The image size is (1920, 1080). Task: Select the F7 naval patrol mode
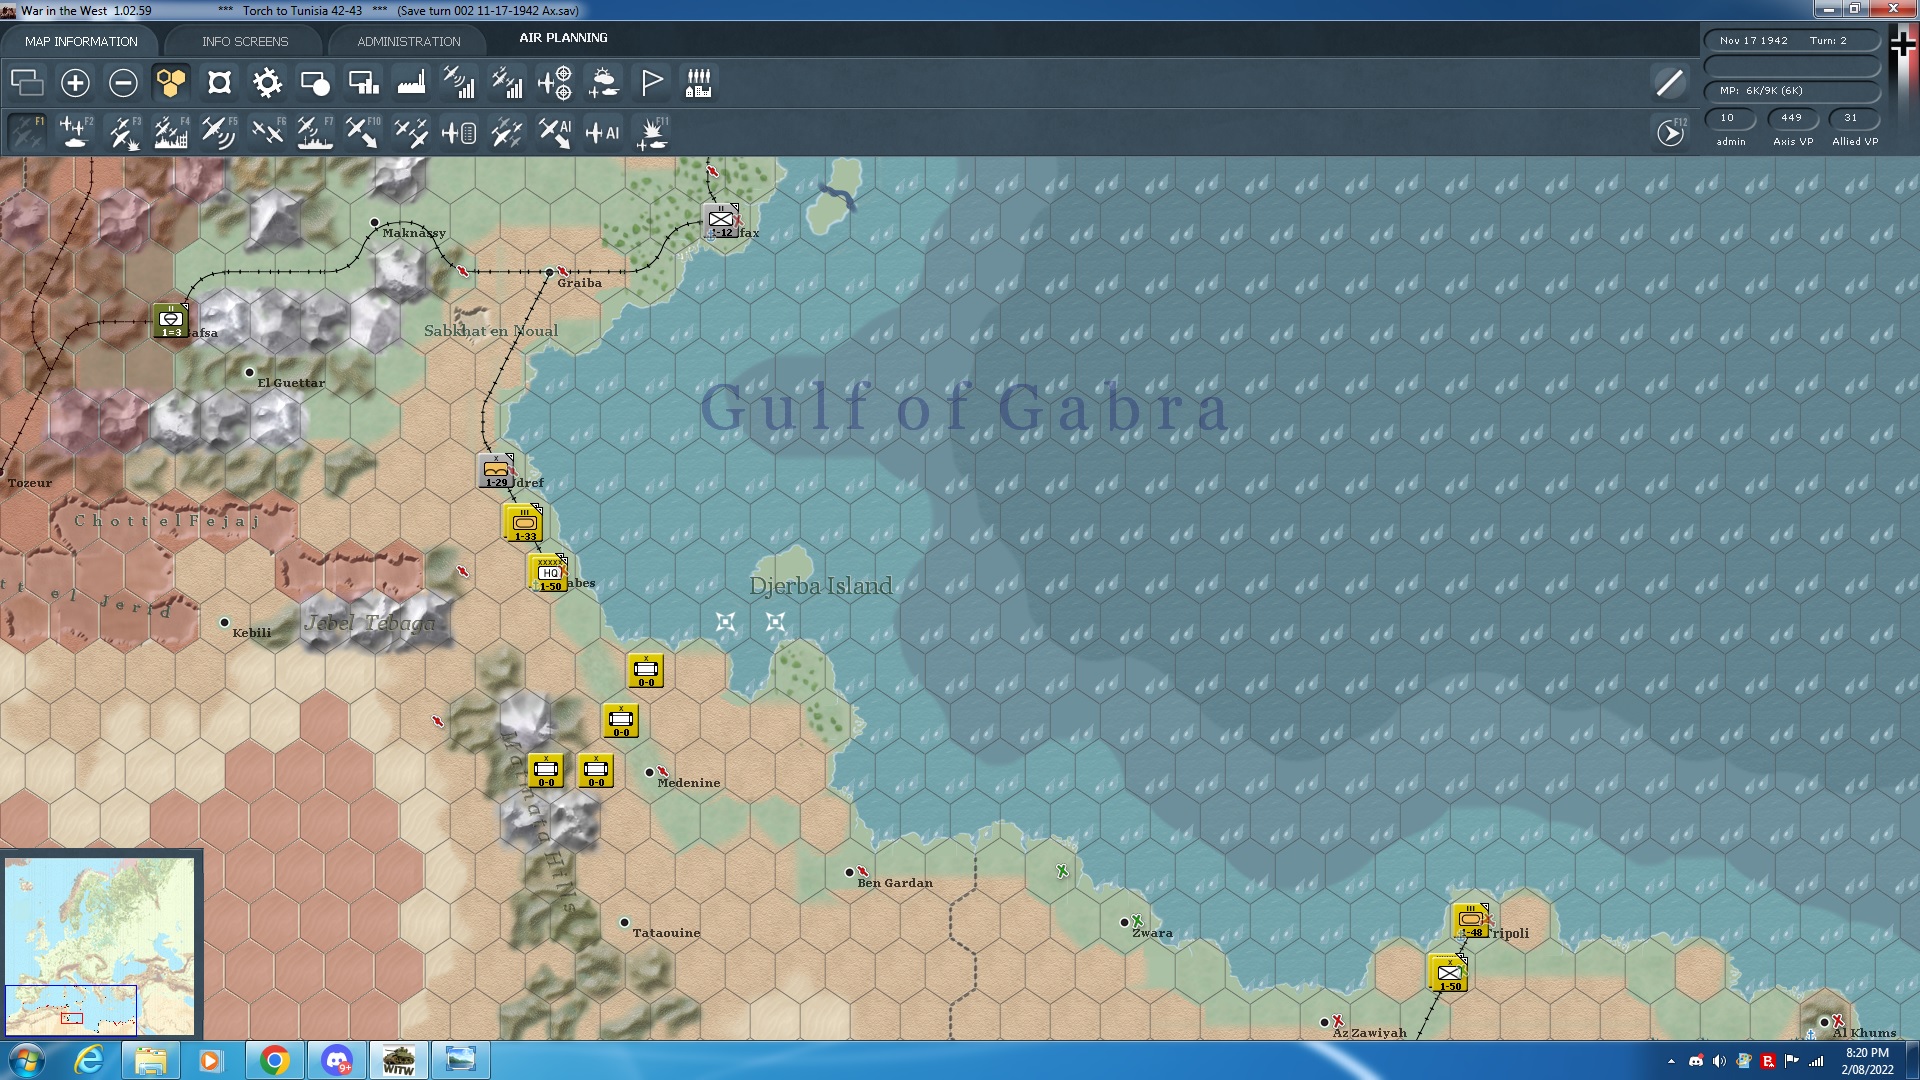315,132
